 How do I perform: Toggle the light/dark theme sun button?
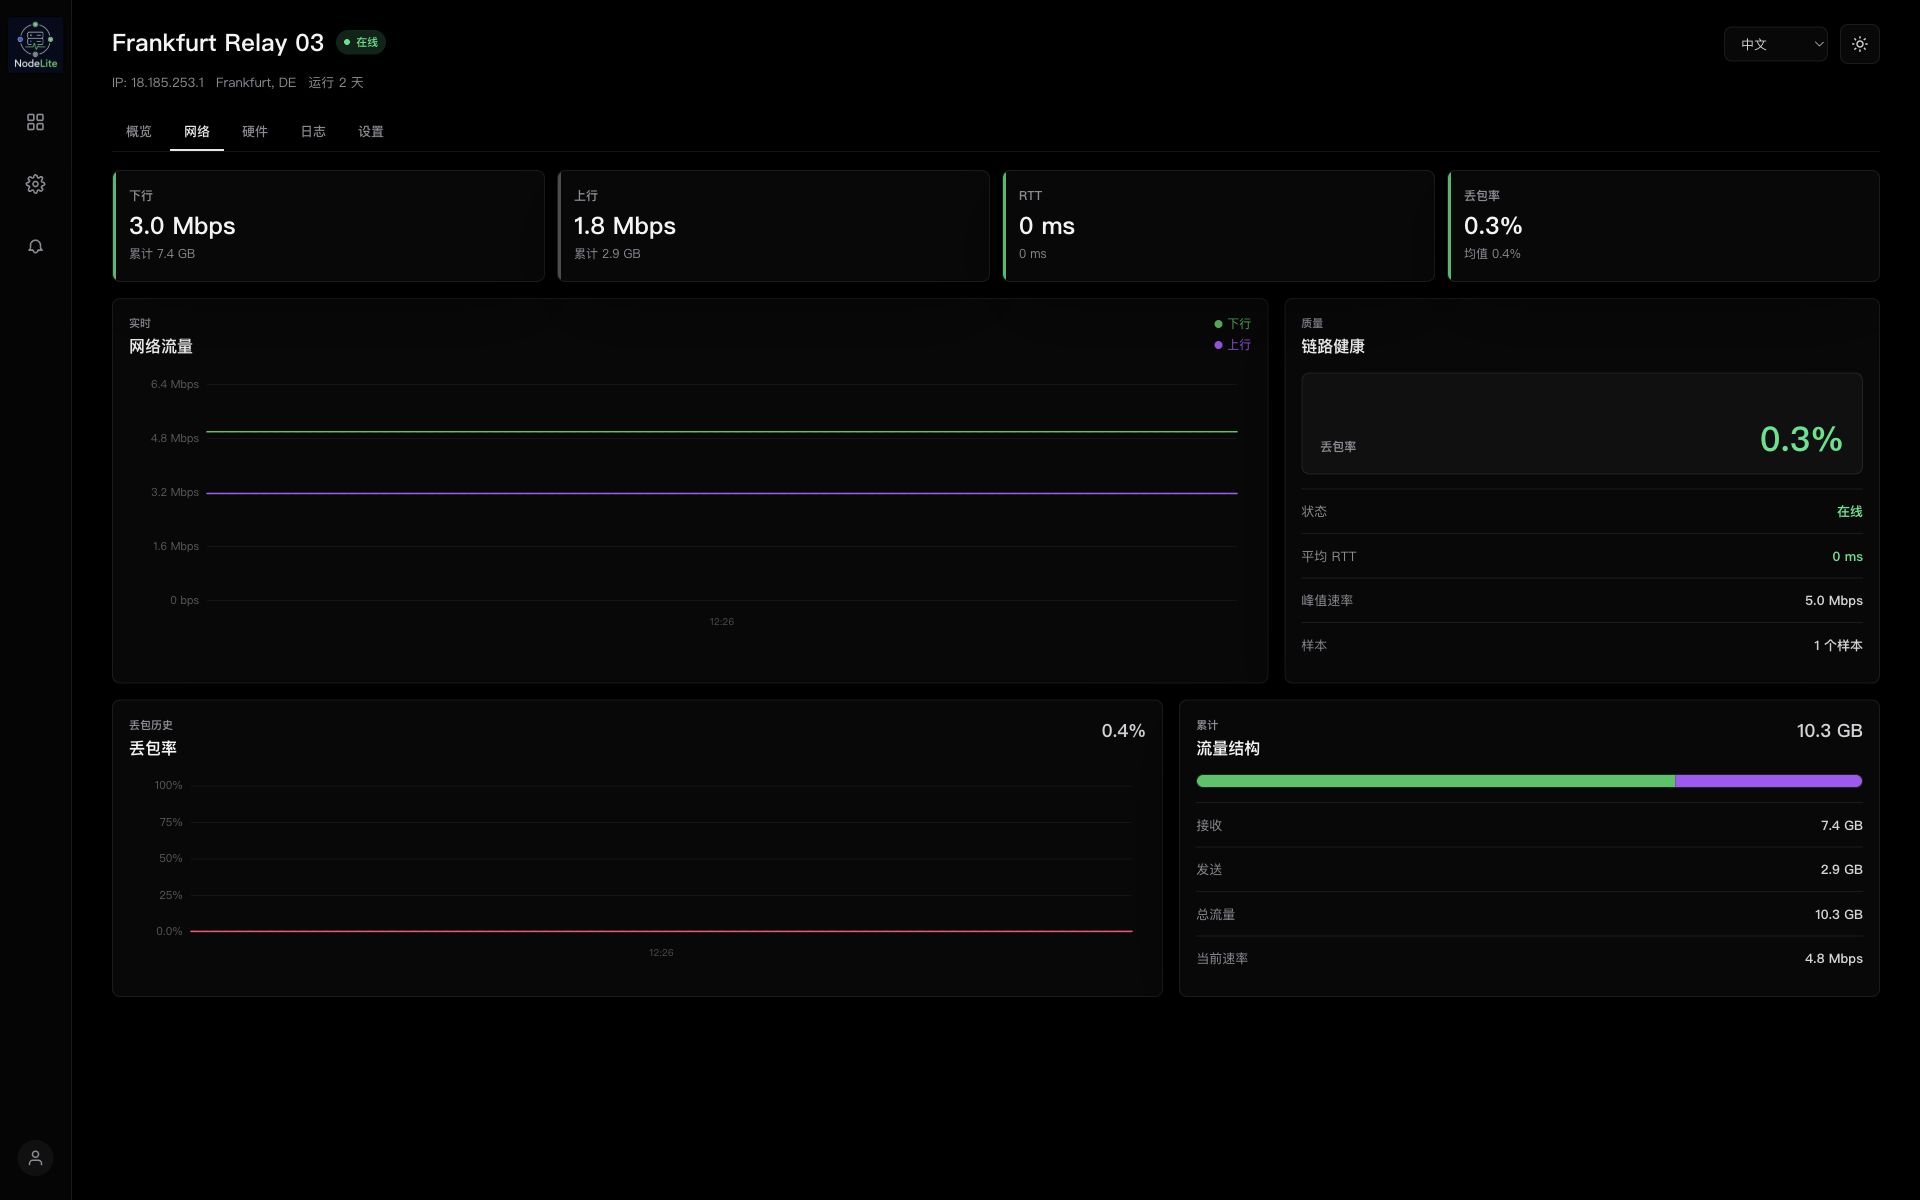click(1859, 44)
